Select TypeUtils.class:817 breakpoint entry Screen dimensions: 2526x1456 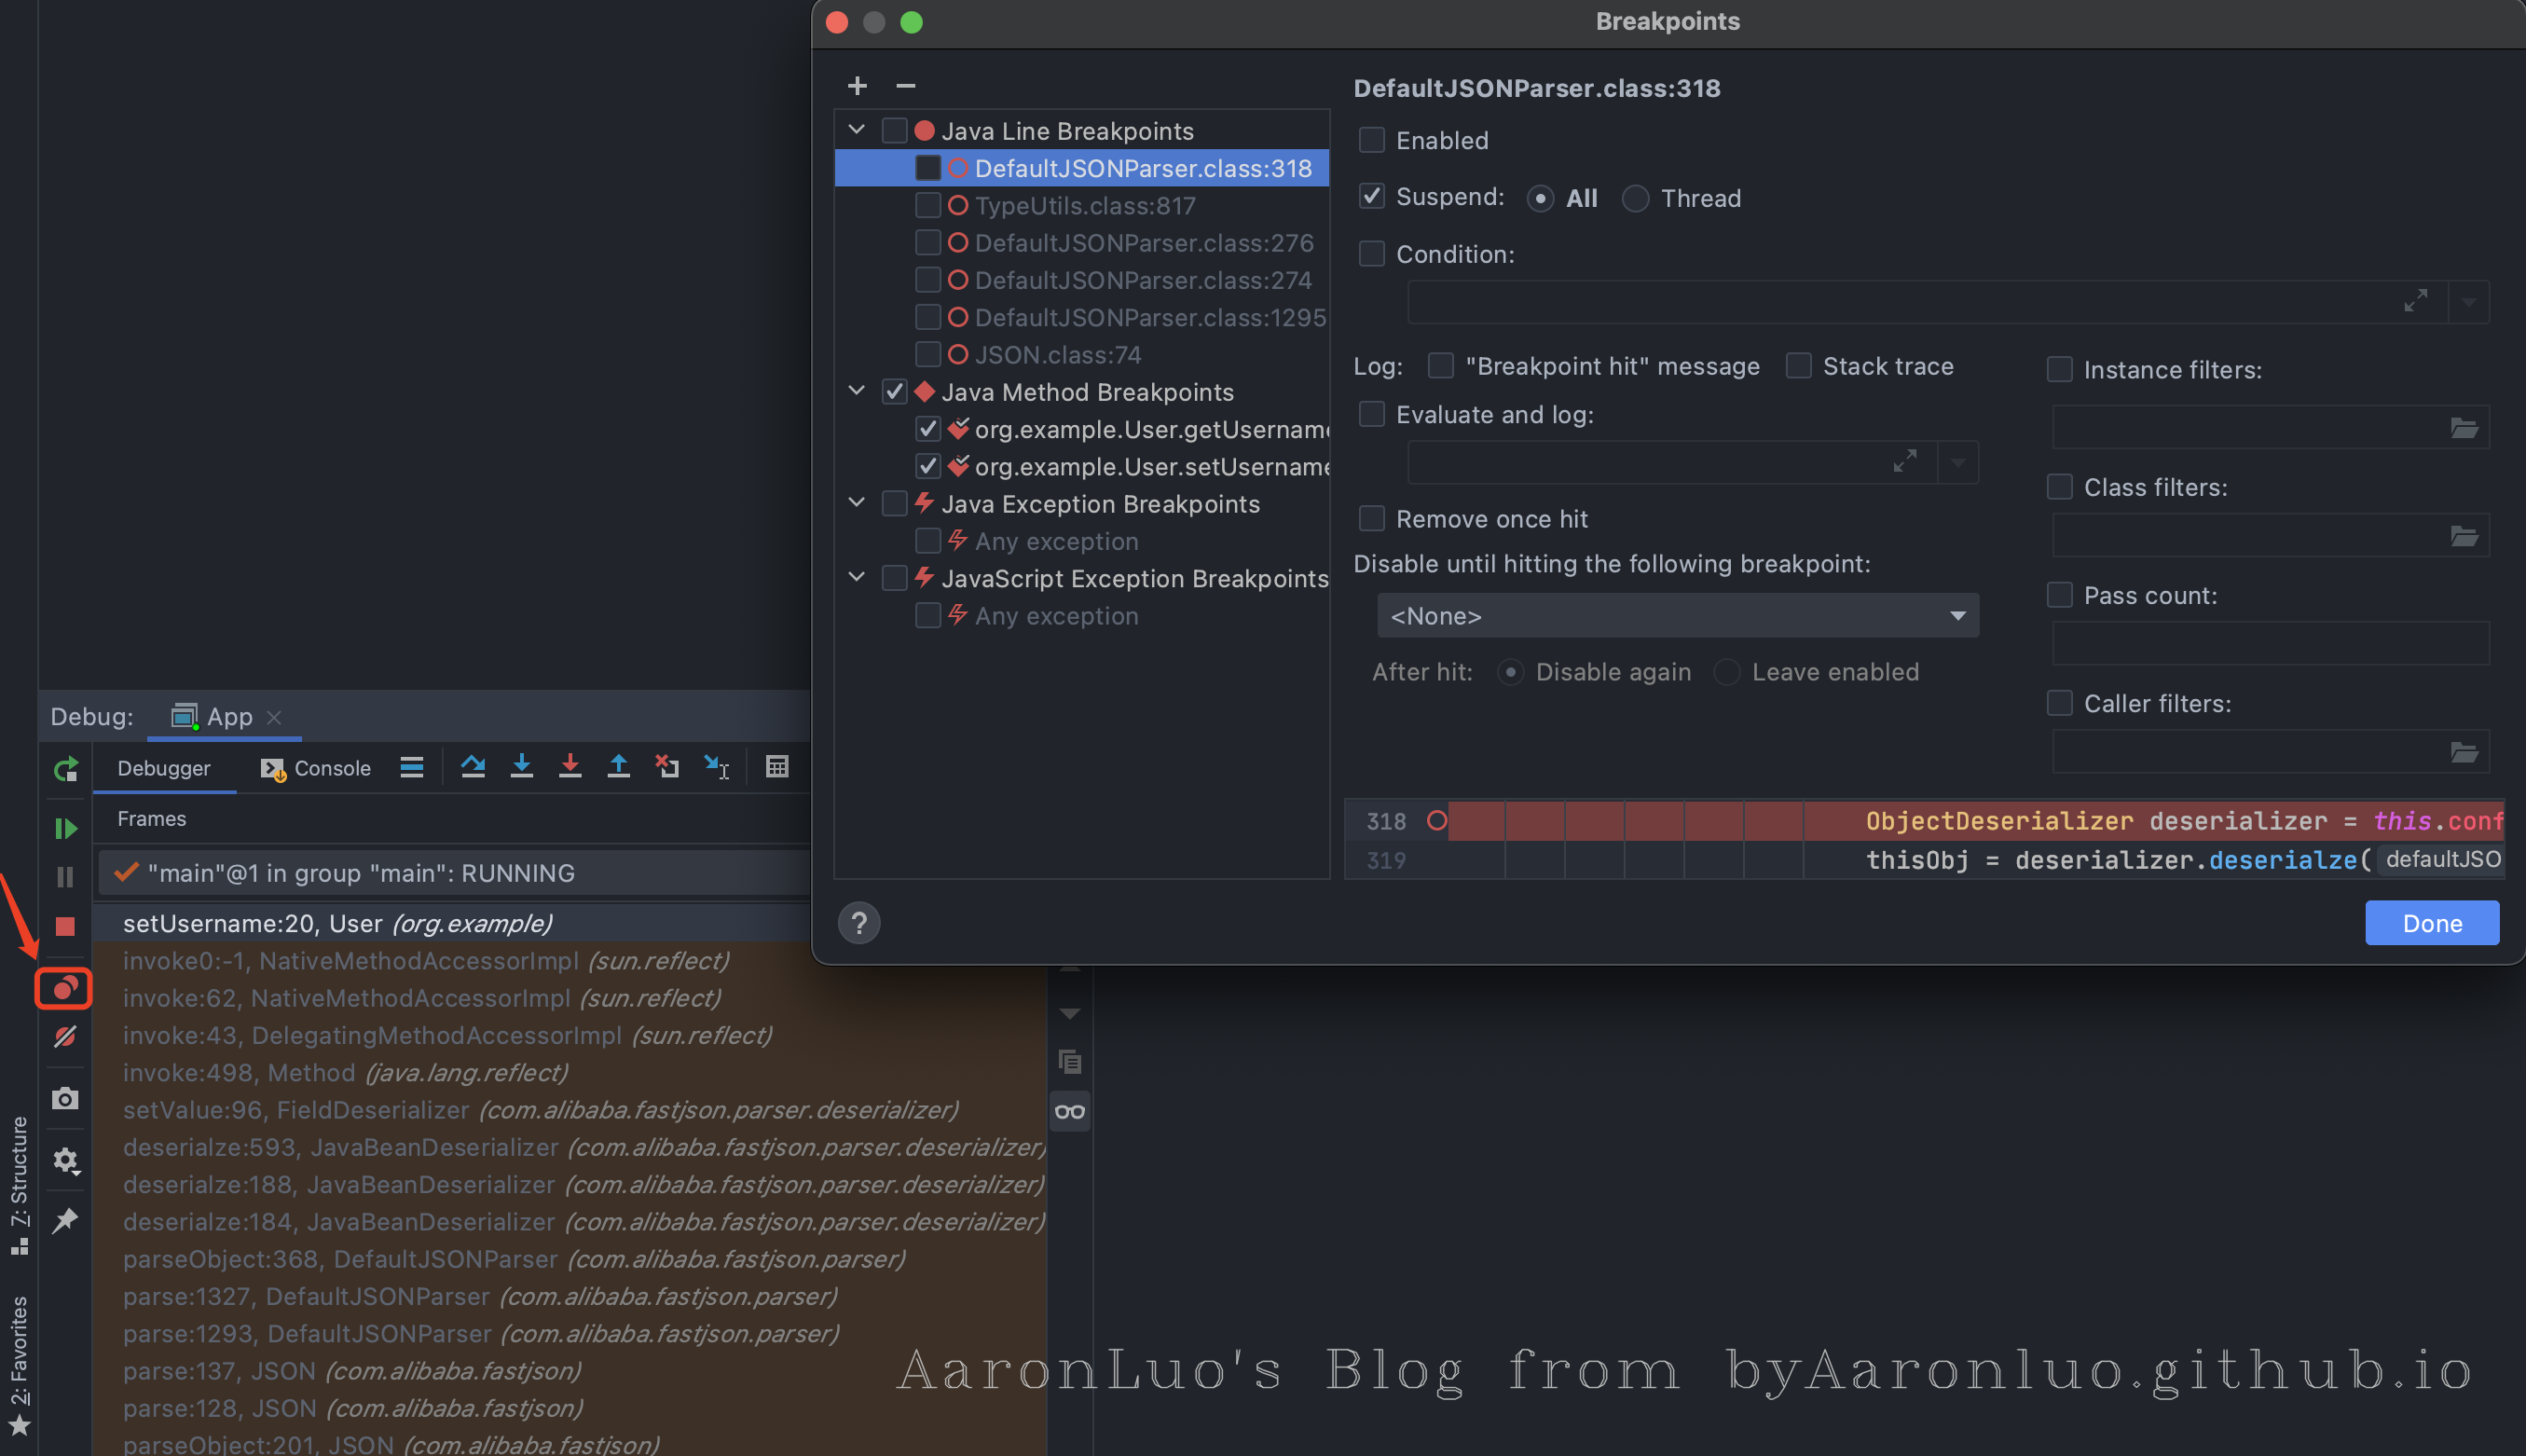(1084, 205)
